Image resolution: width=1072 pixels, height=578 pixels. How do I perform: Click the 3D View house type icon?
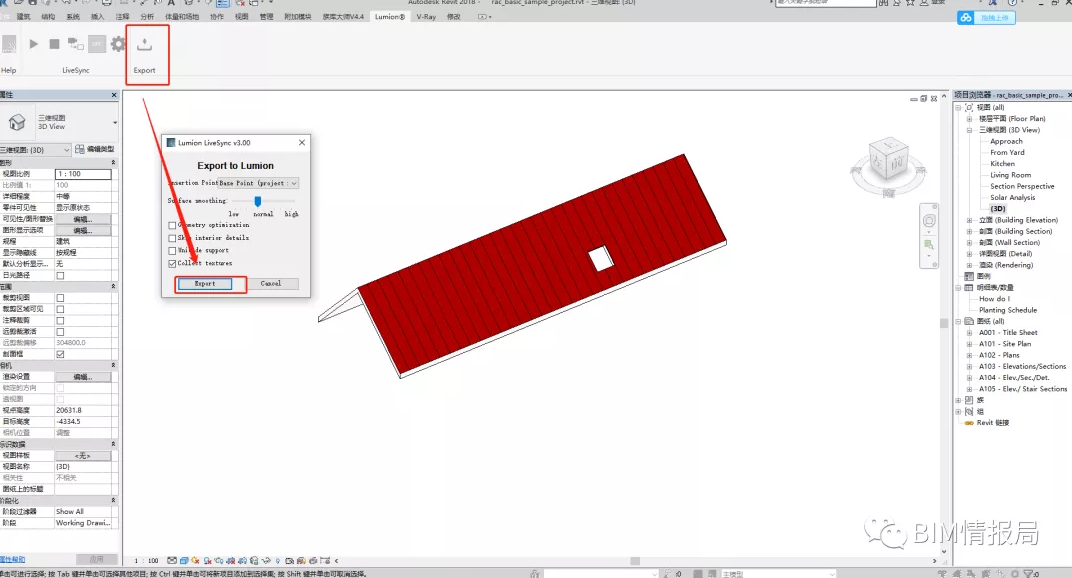[17, 122]
